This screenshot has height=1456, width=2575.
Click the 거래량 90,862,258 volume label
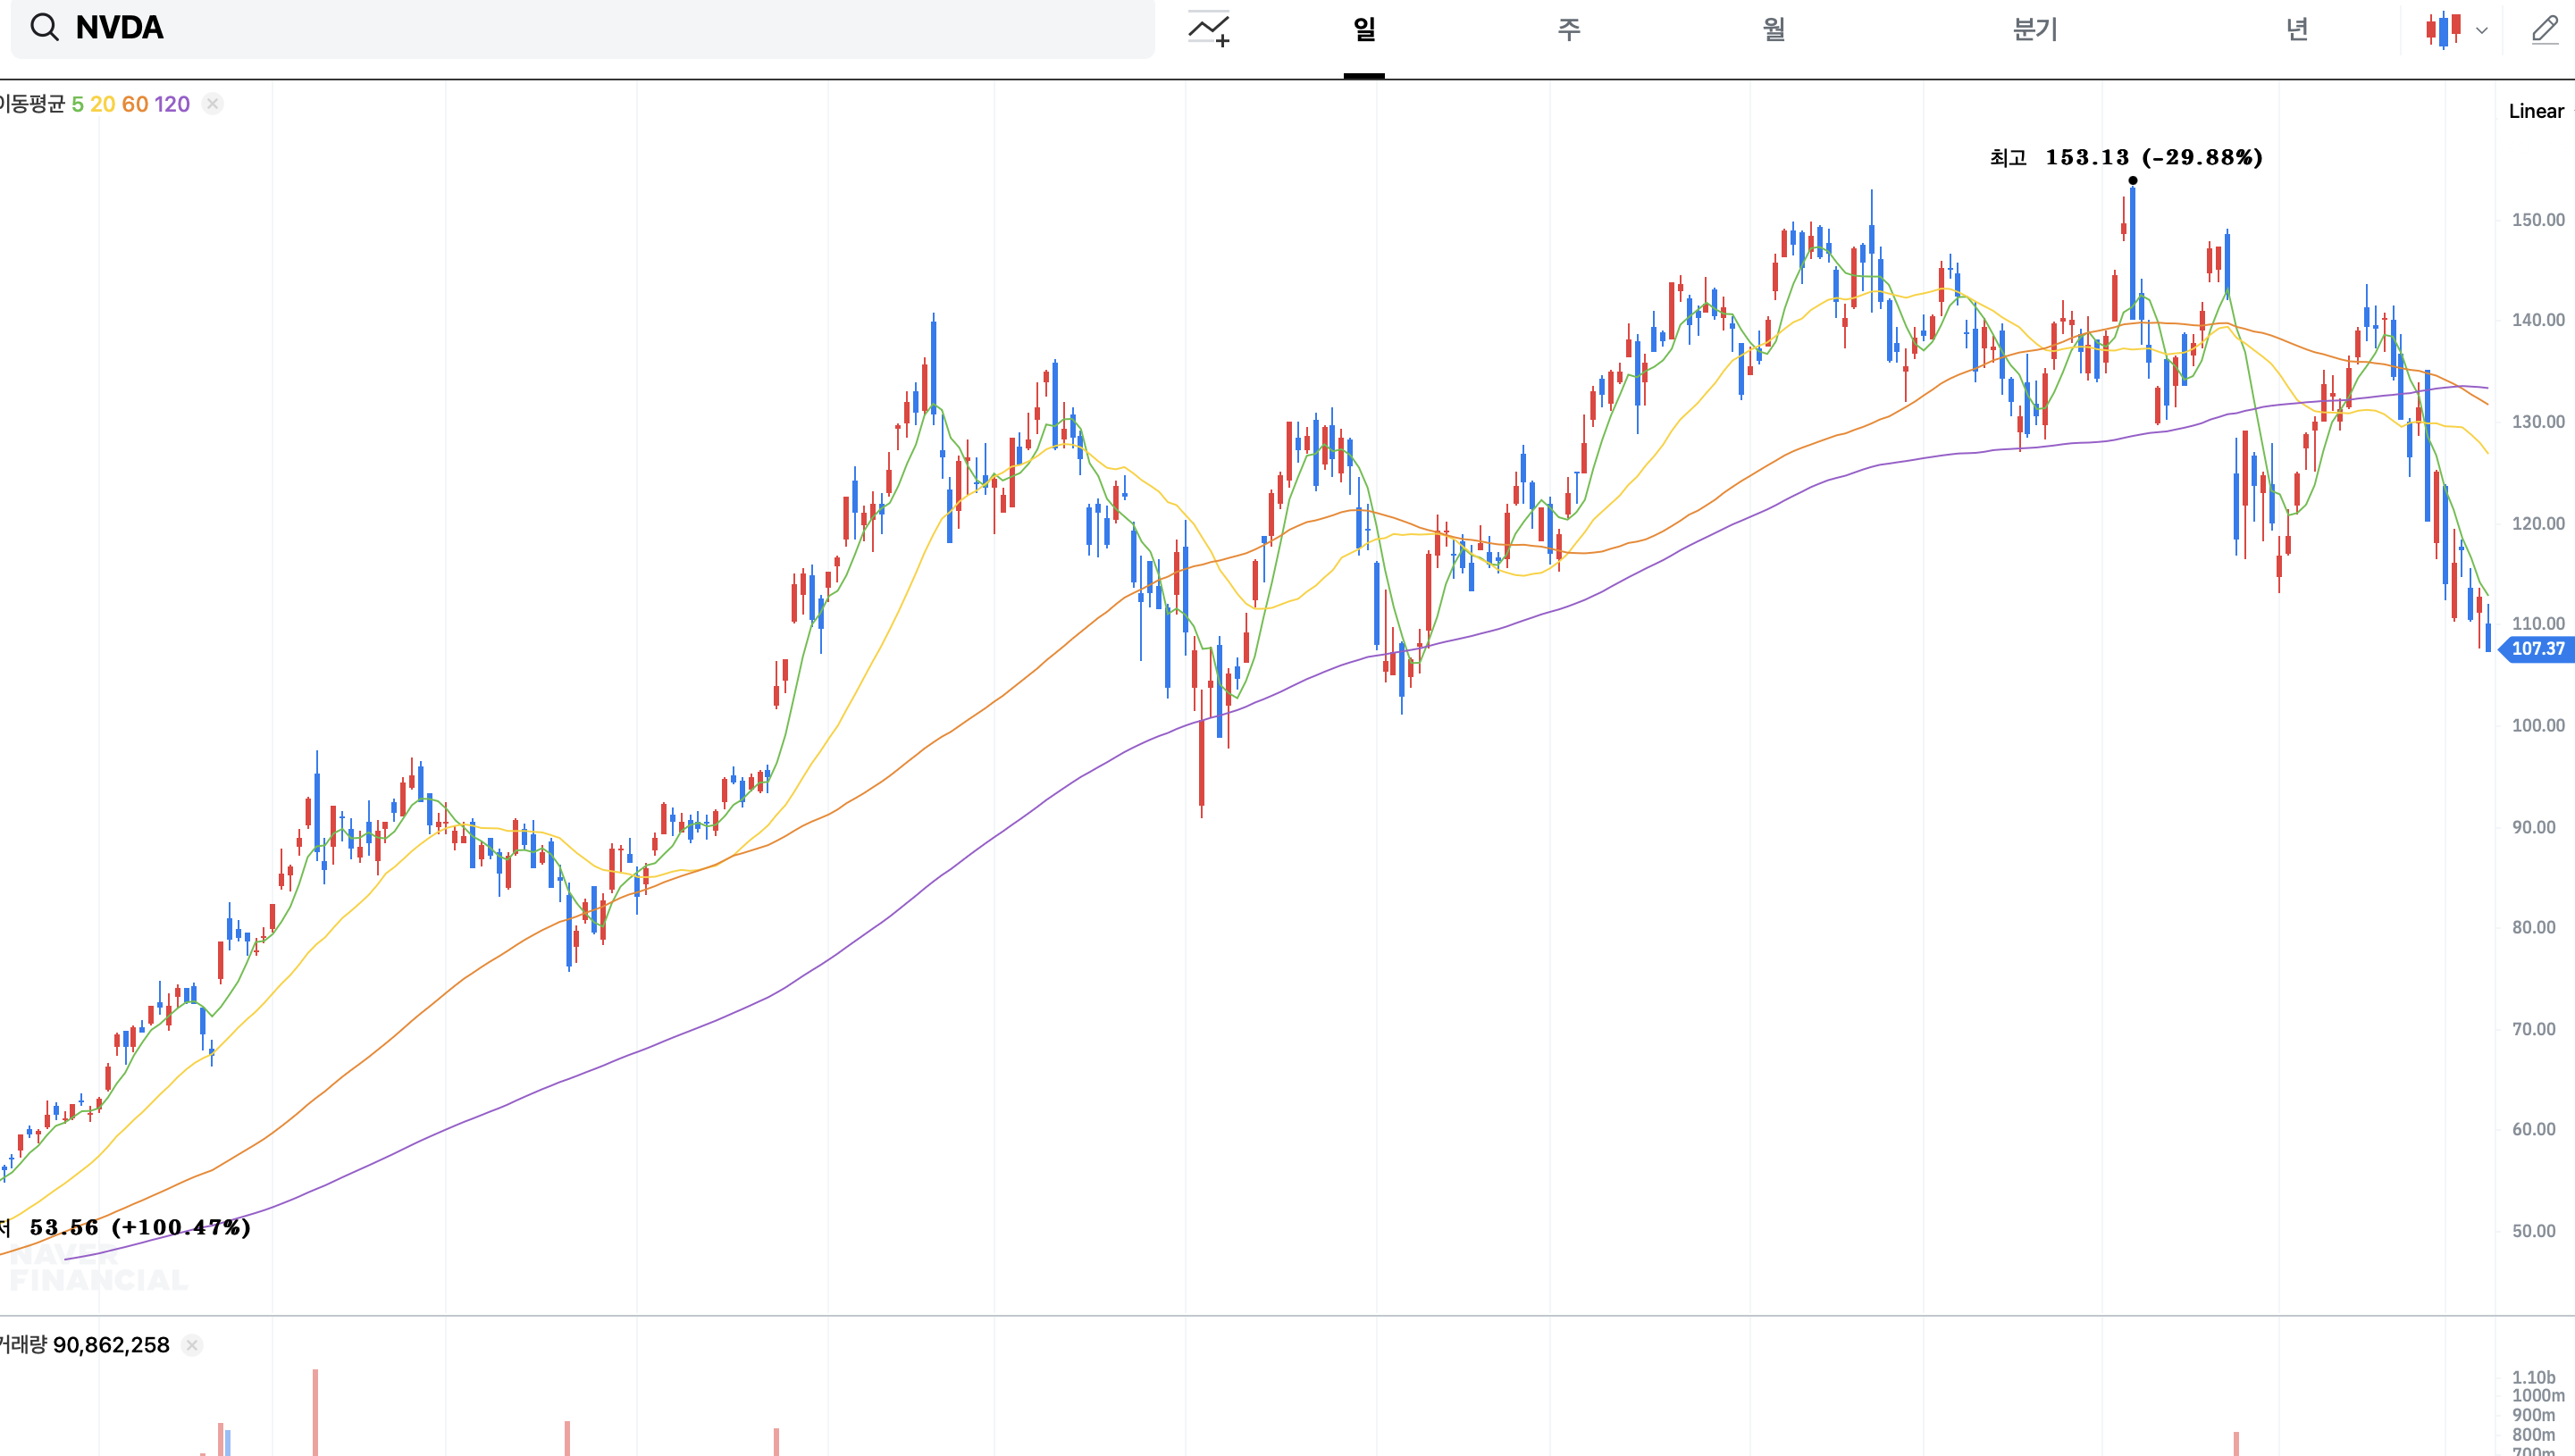tap(85, 1345)
